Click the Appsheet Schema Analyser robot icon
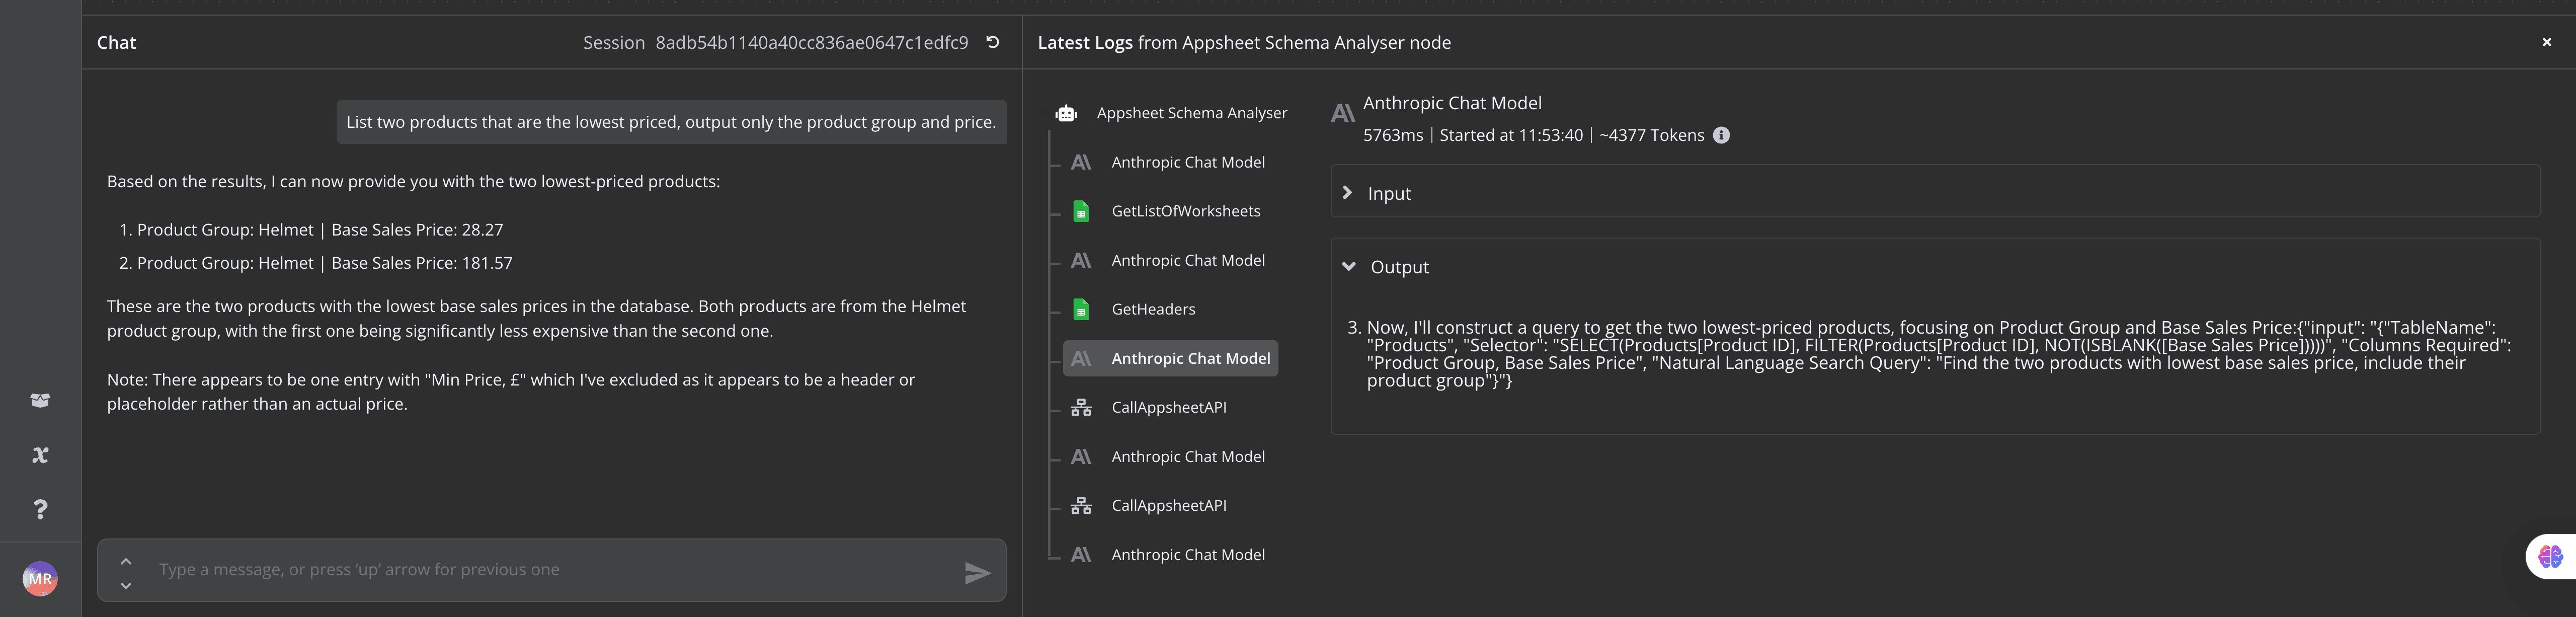The width and height of the screenshot is (2576, 617). 1066,113
